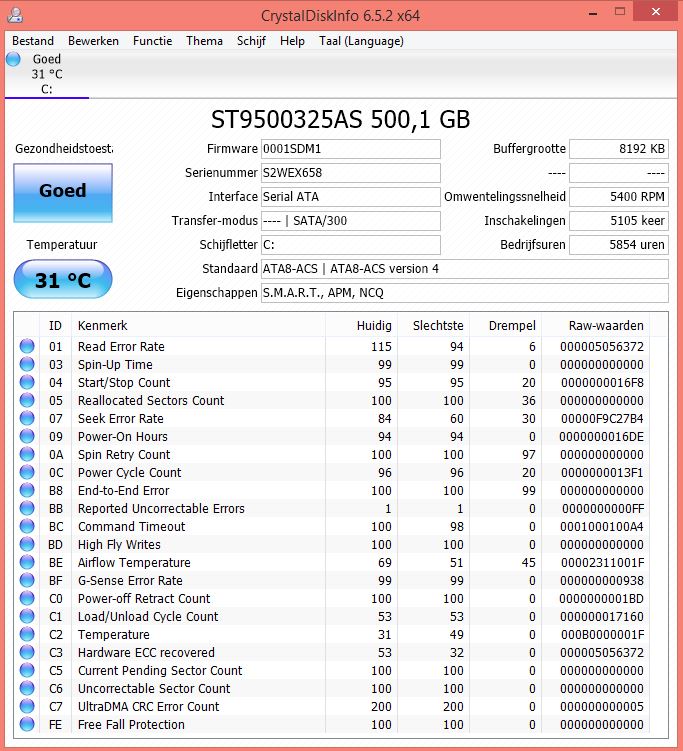Click status orb for Read Error Rate row
Image resolution: width=683 pixels, height=751 pixels.
[x=27, y=346]
